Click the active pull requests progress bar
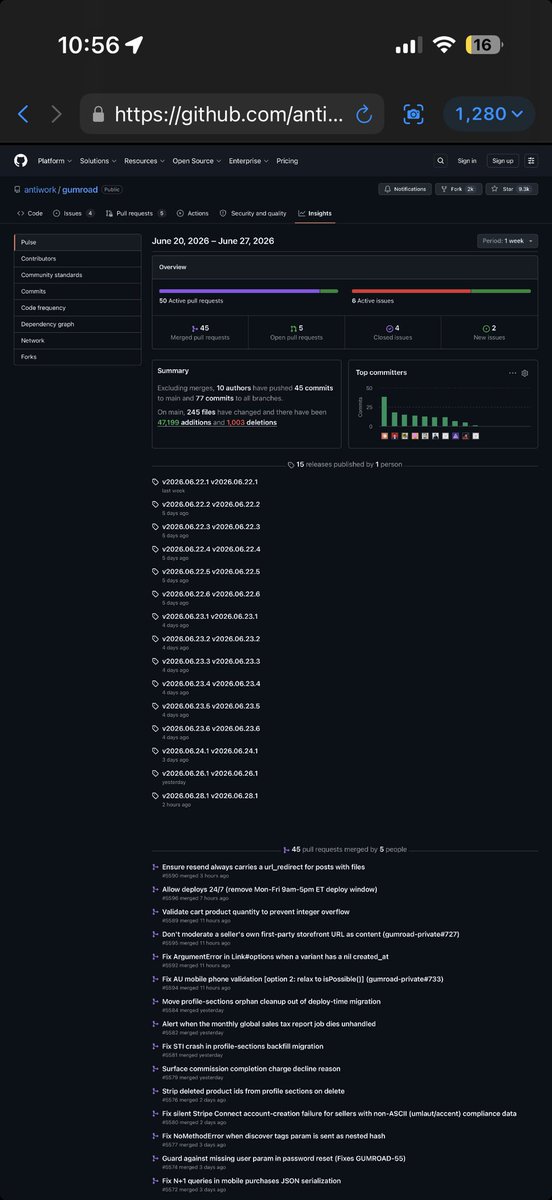552x1200 pixels. 249,291
